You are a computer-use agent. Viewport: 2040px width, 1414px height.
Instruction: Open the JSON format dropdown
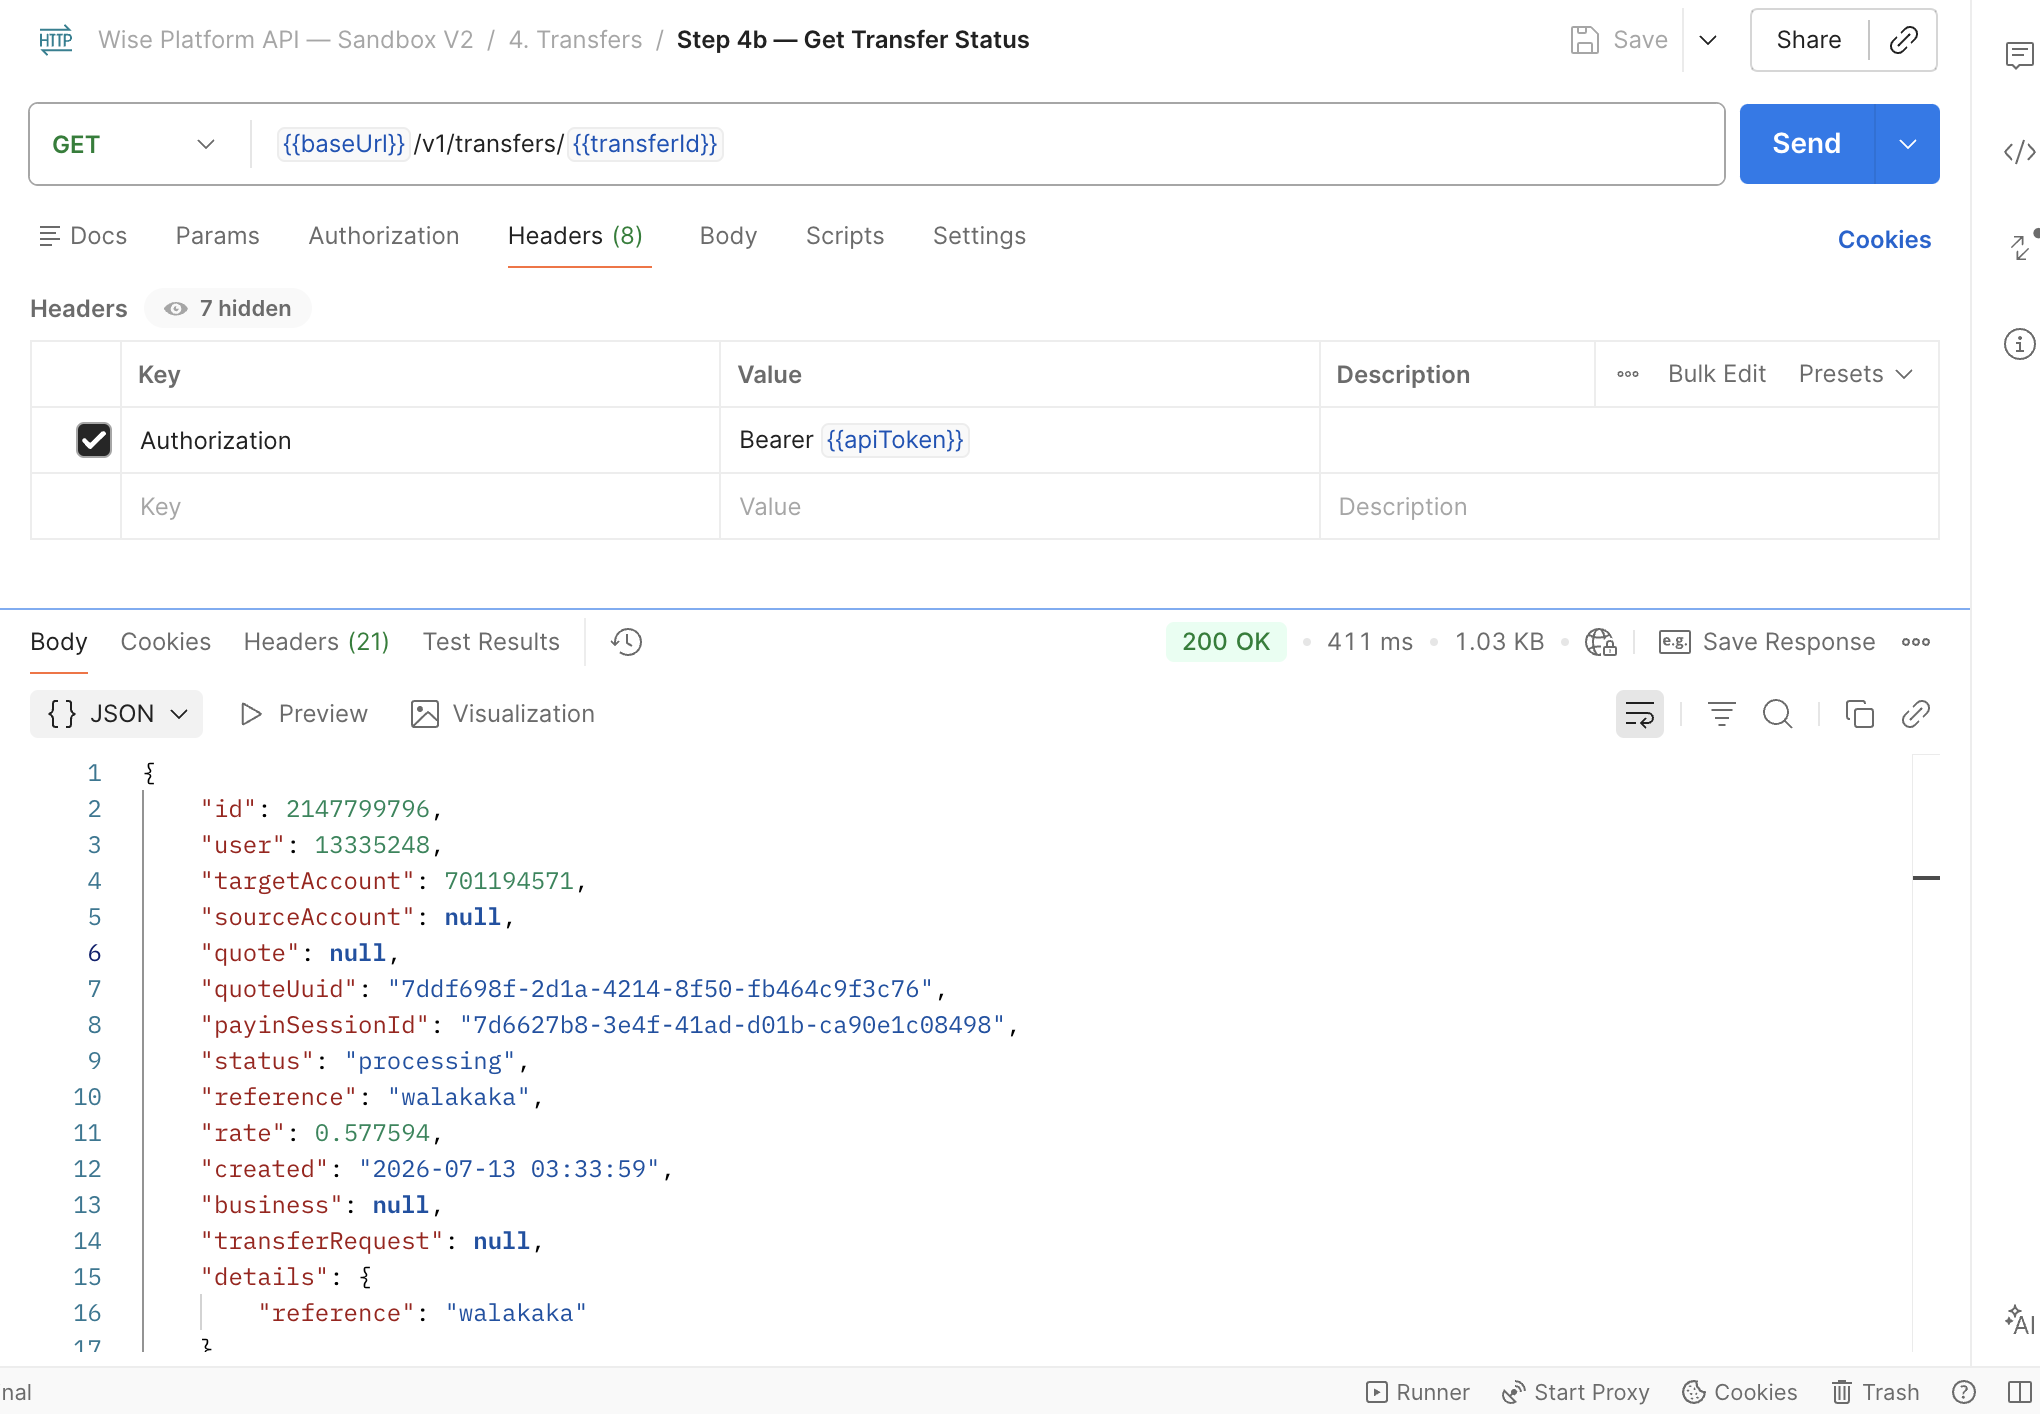point(117,714)
